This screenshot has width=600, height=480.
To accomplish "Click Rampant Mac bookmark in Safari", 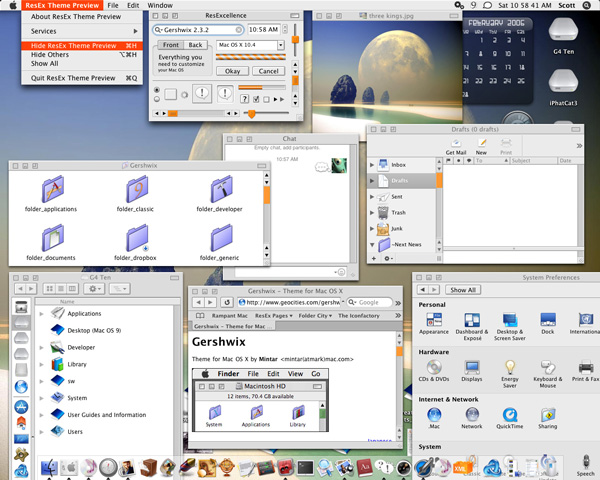I will (x=230, y=316).
